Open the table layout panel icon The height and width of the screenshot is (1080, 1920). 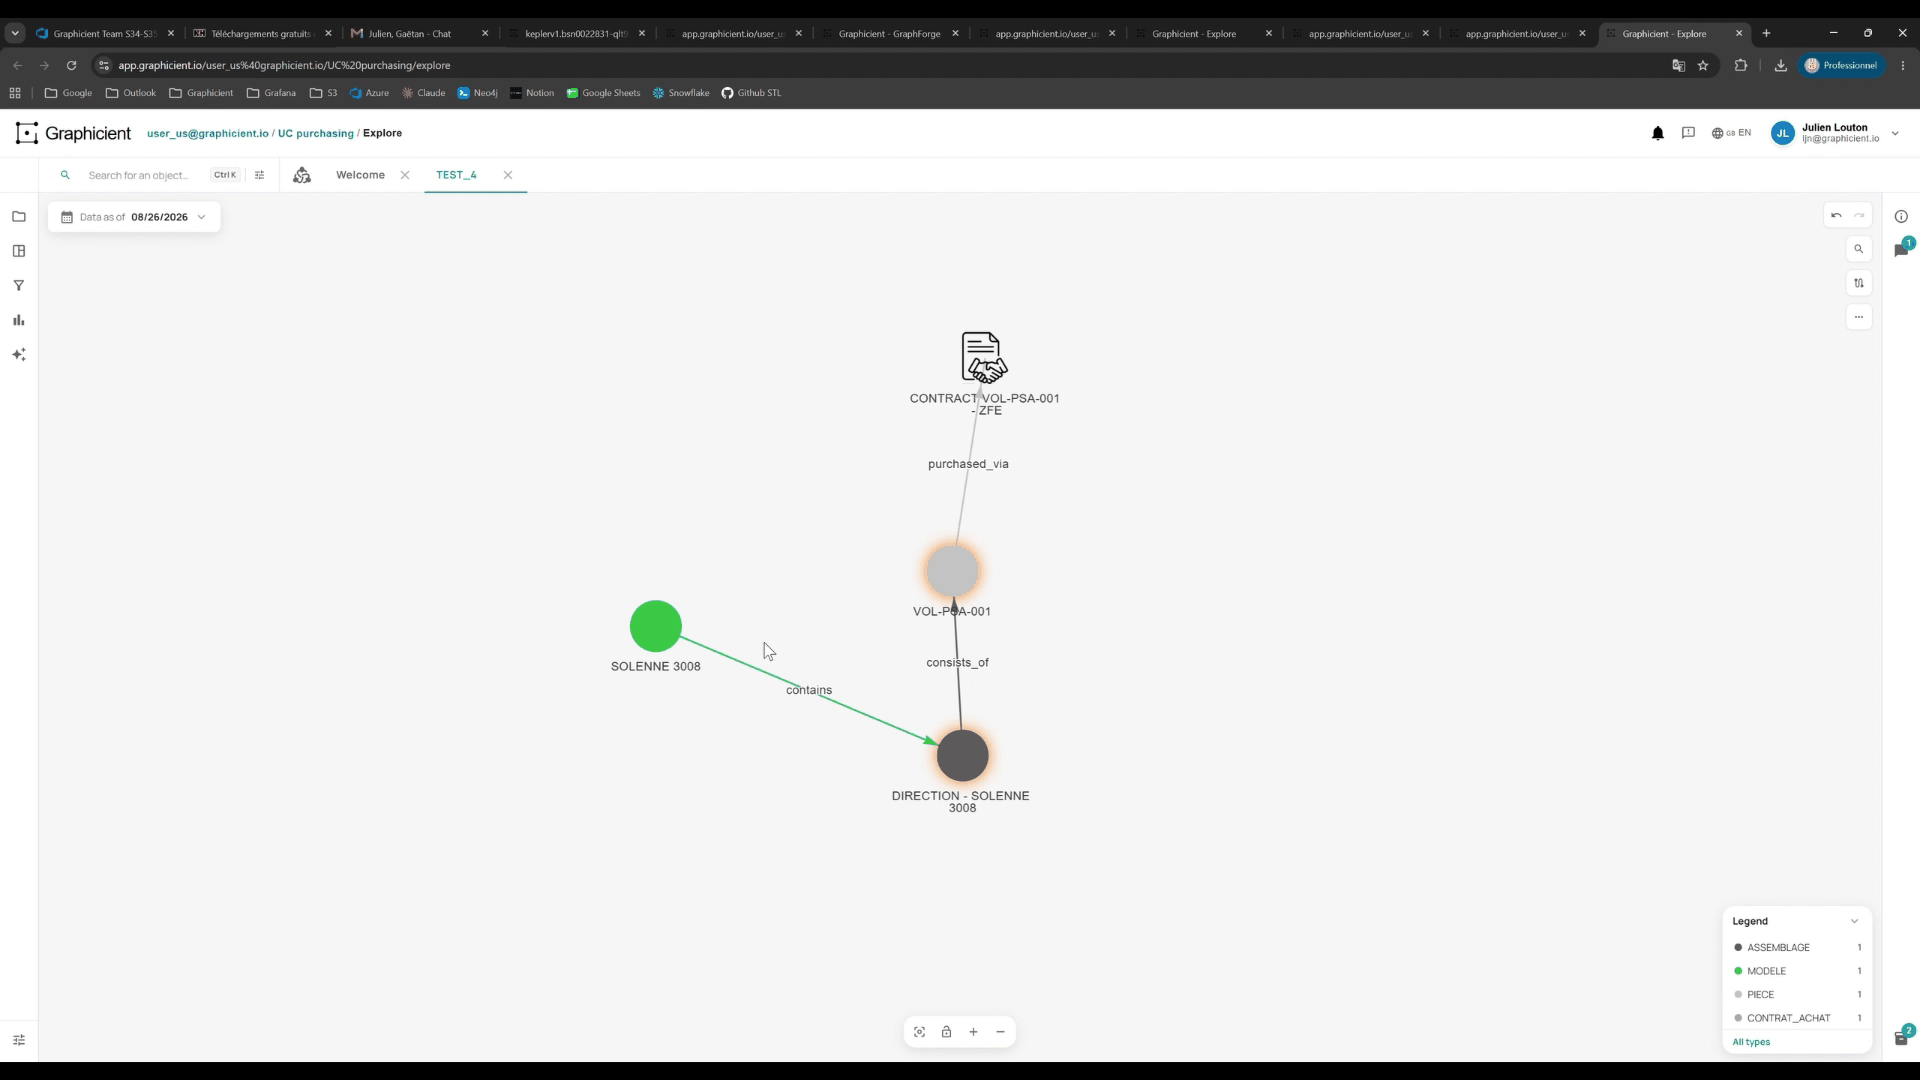pos(19,251)
